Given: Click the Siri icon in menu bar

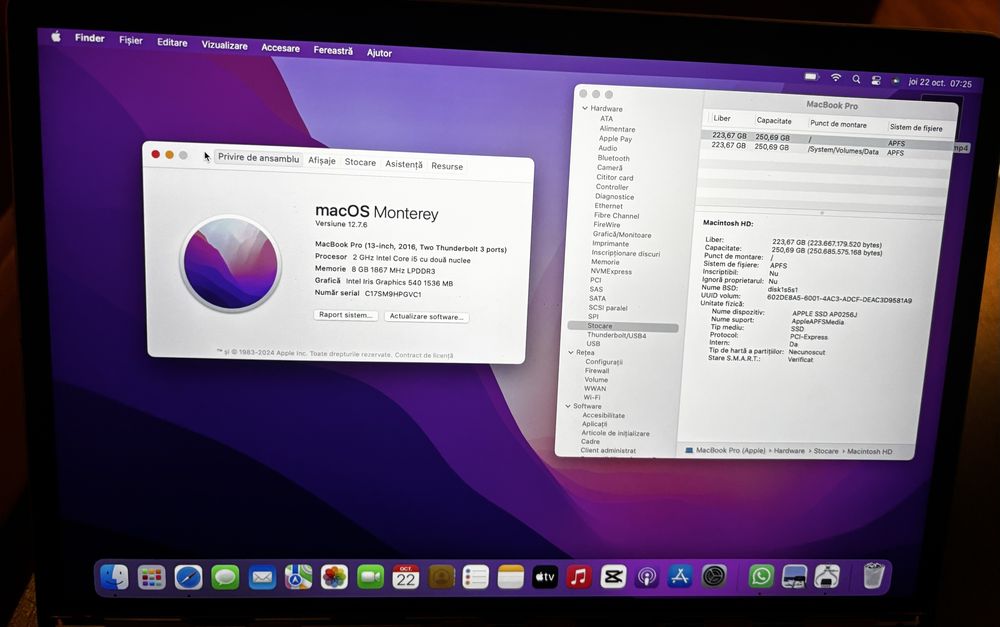Looking at the screenshot, I should point(895,81).
